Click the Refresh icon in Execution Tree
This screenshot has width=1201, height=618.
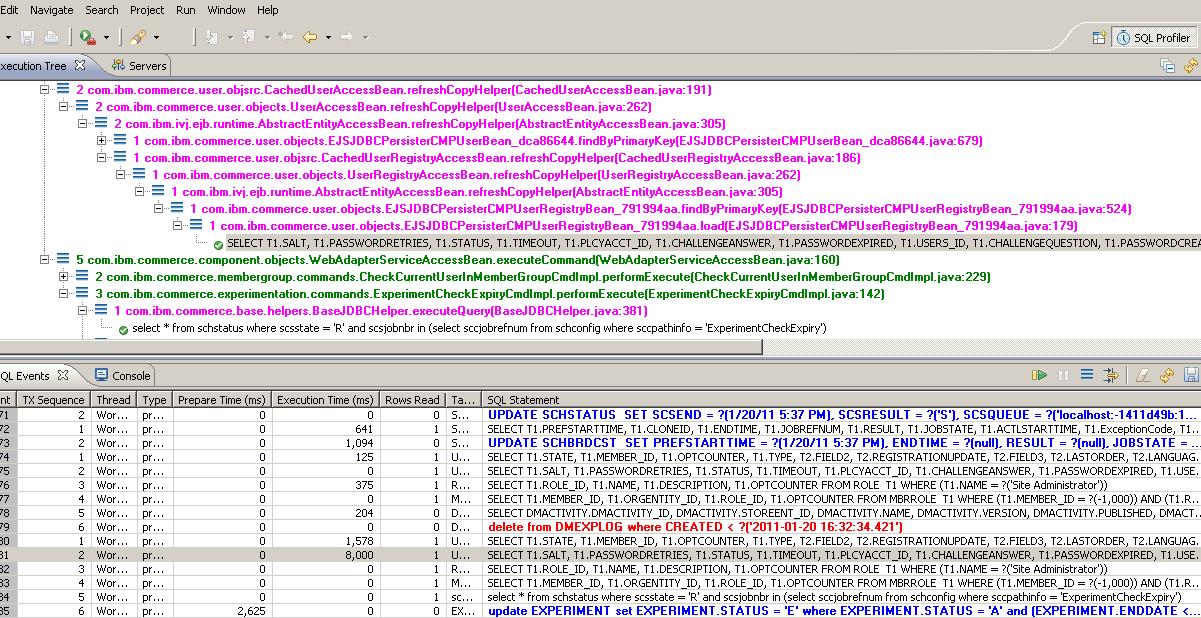click(1190, 66)
